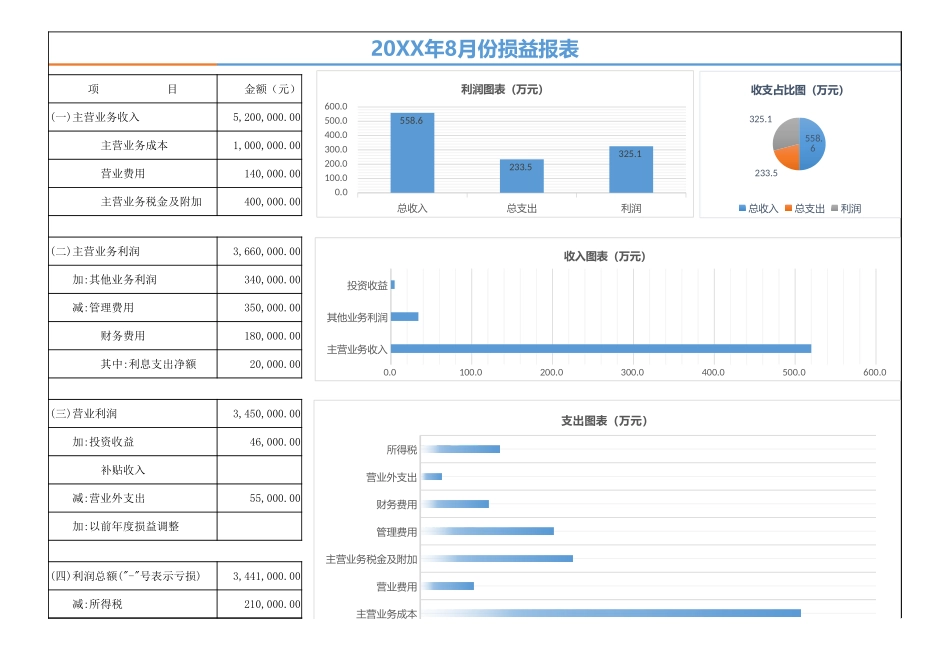The width and height of the screenshot is (950, 672).
Task: Click the 3,450,000.00 amount cell
Action: coord(259,413)
